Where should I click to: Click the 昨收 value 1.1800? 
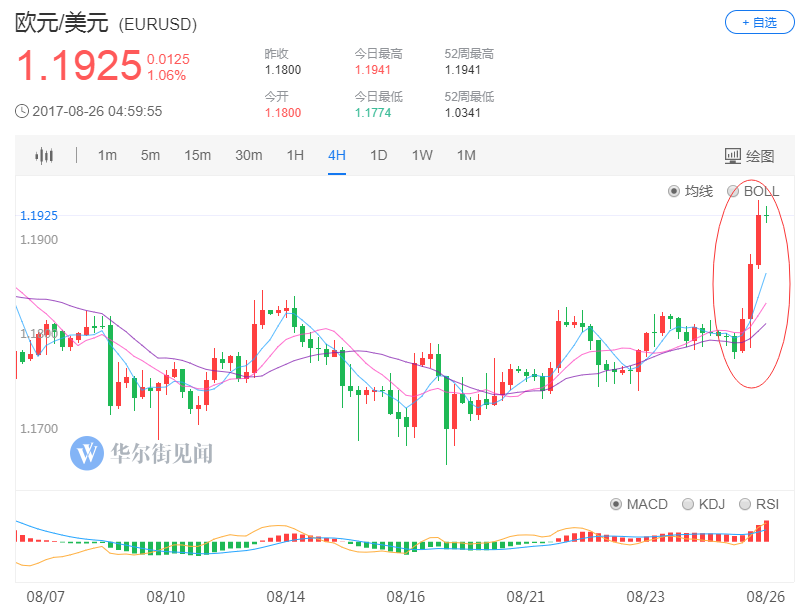click(x=283, y=70)
